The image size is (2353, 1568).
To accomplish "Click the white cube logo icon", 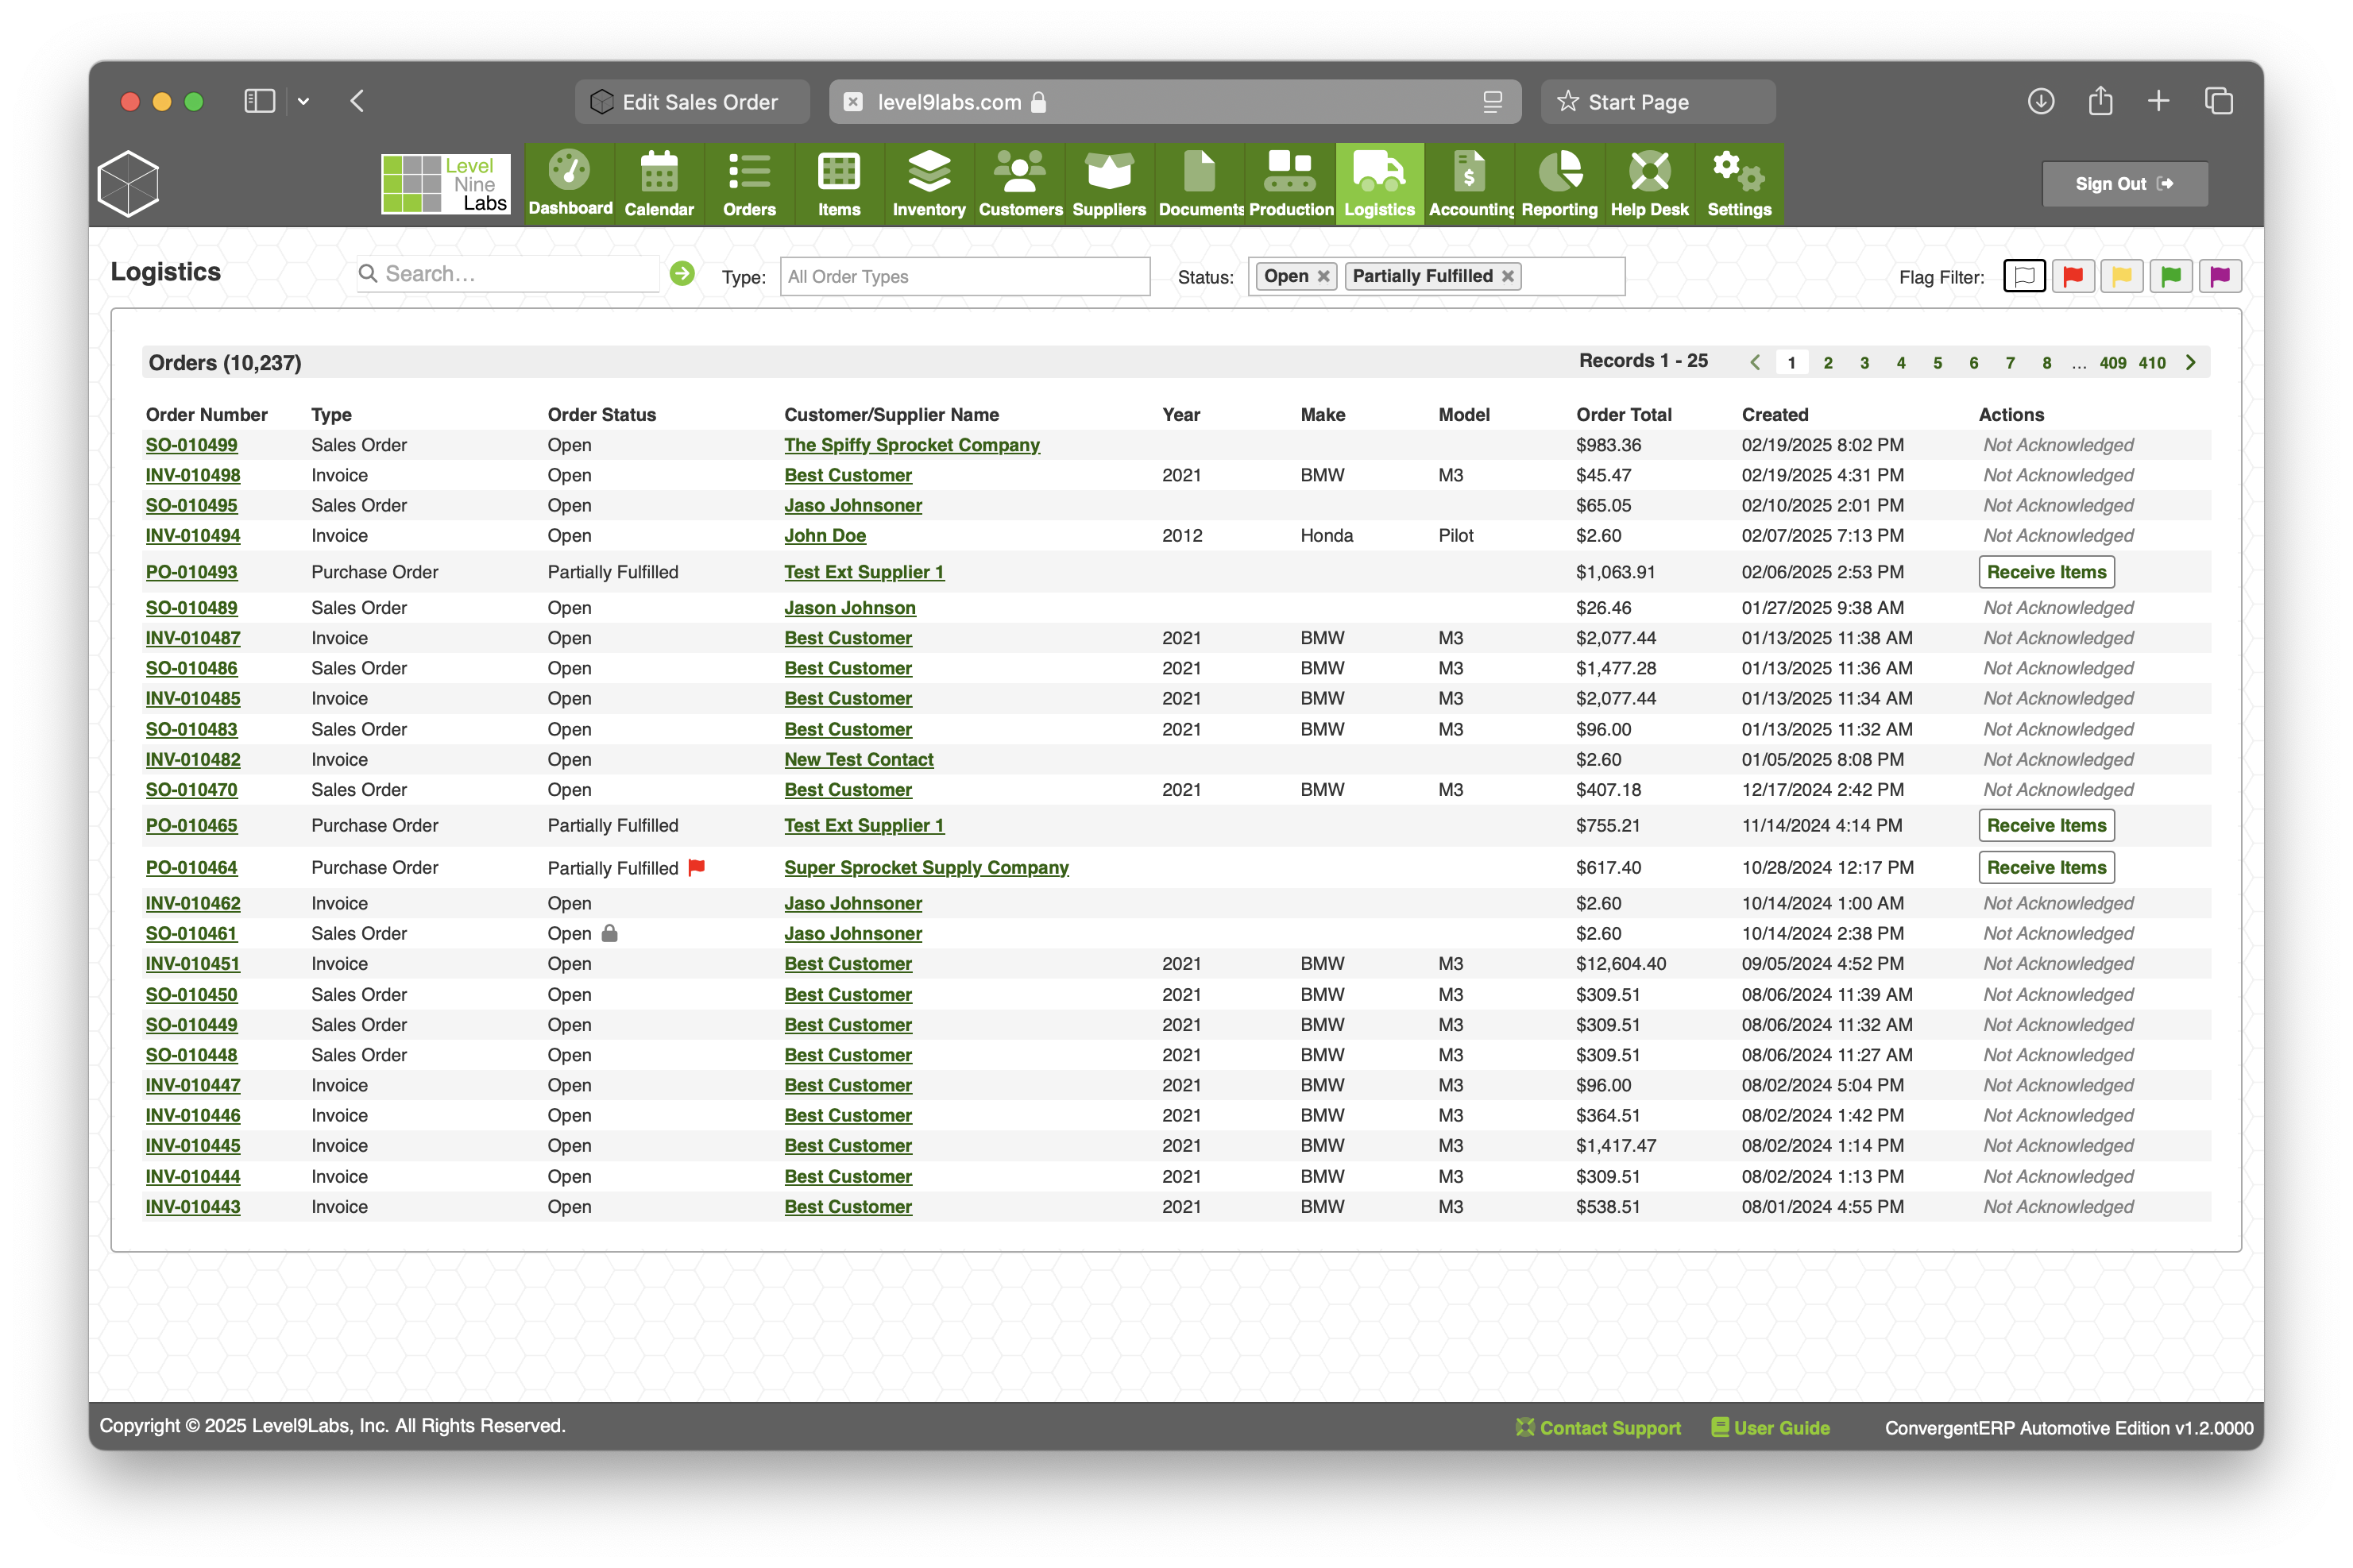I will point(129,183).
